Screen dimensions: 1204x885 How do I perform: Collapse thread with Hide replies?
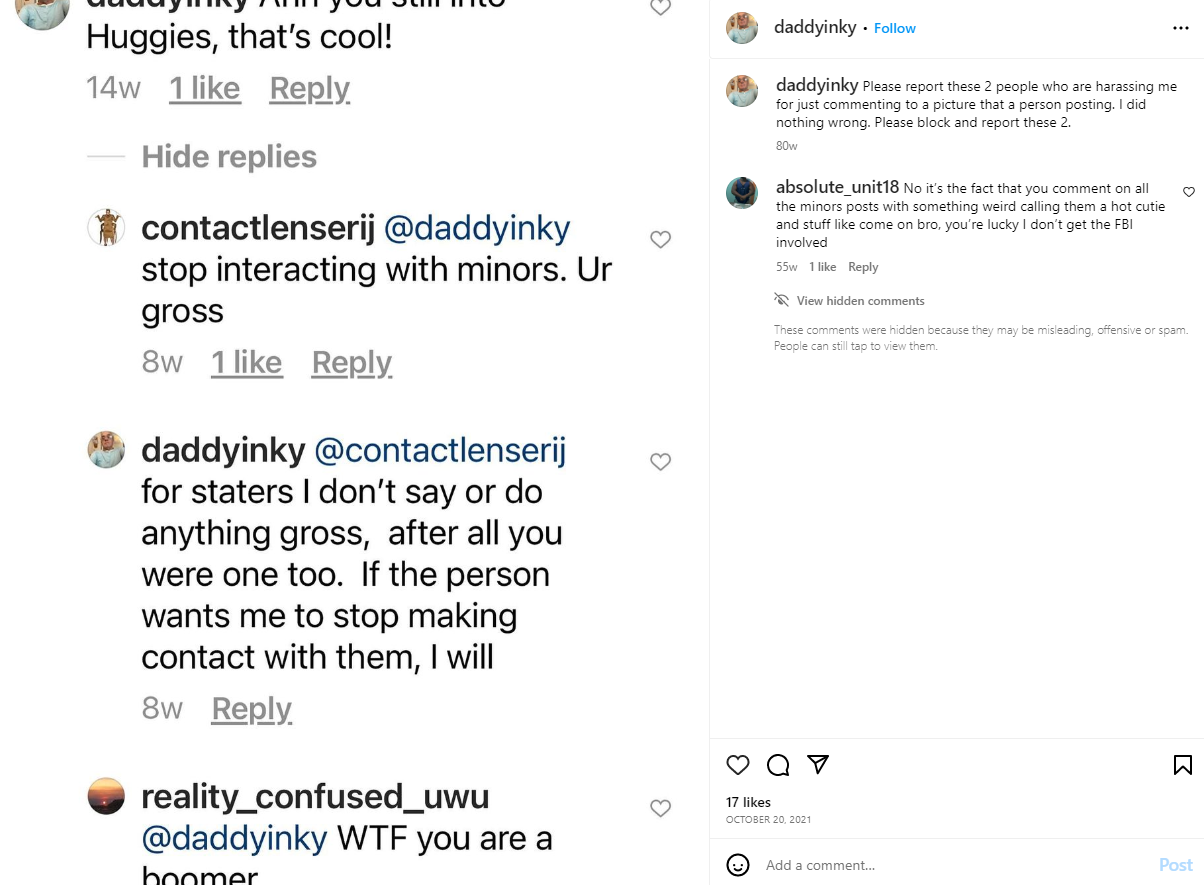coord(229,157)
